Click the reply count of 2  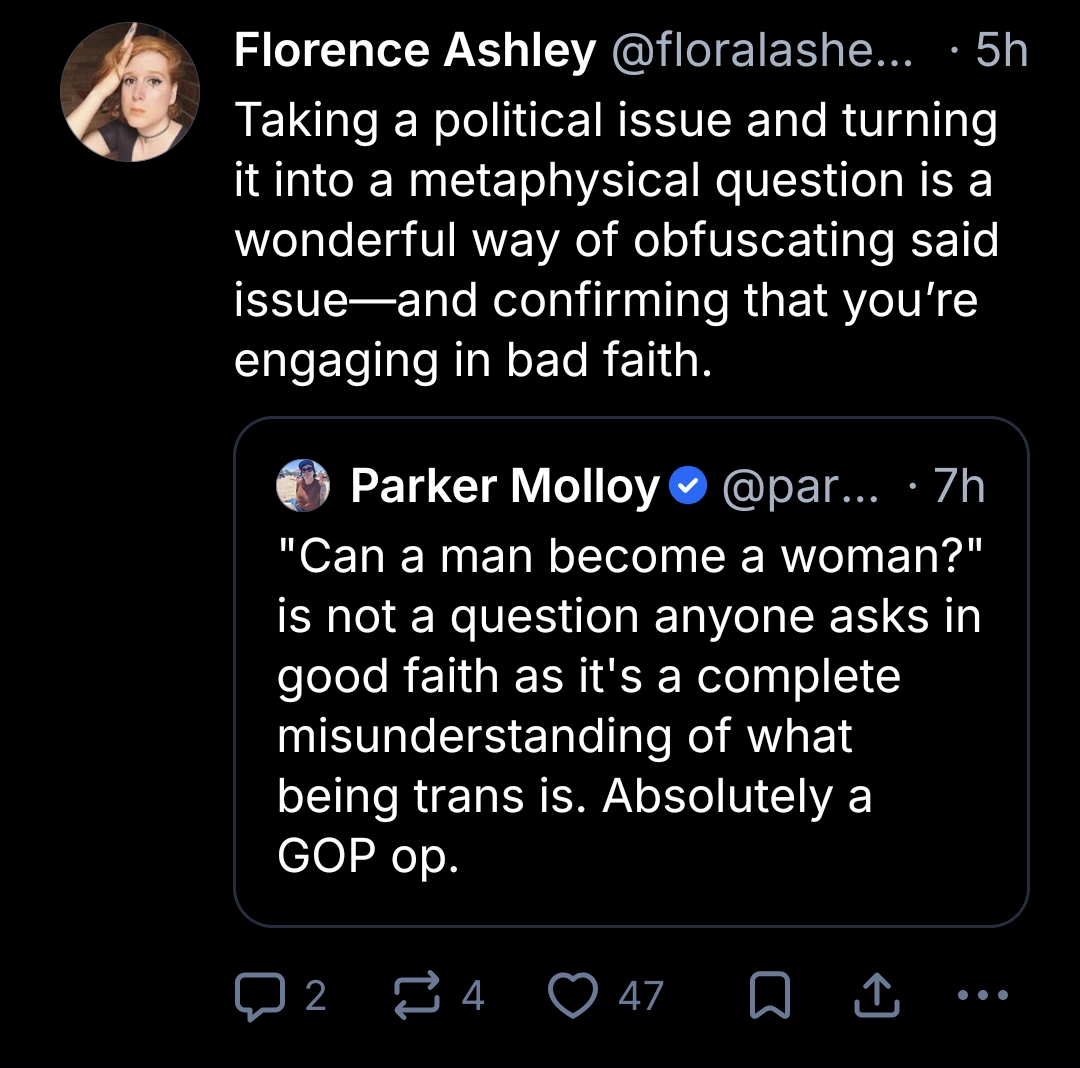(315, 995)
